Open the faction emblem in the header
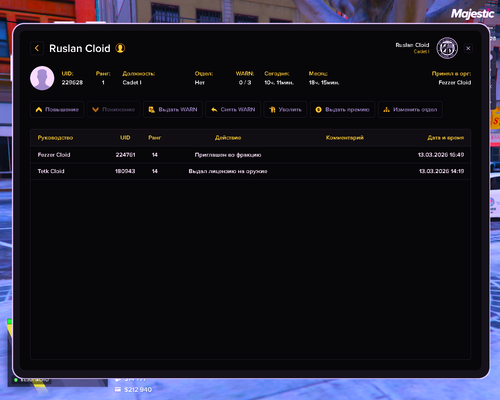The height and width of the screenshot is (400, 500). click(447, 48)
